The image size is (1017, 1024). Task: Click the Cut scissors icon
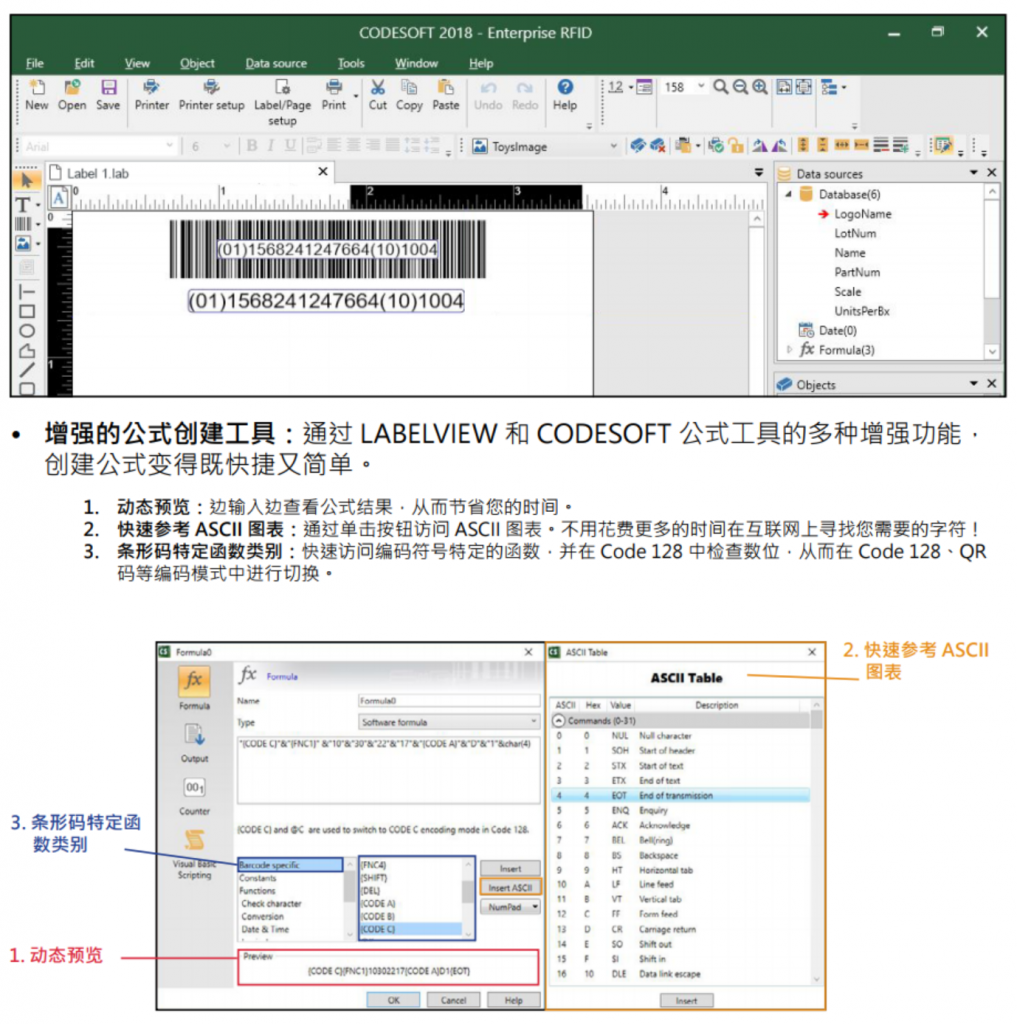[x=378, y=89]
